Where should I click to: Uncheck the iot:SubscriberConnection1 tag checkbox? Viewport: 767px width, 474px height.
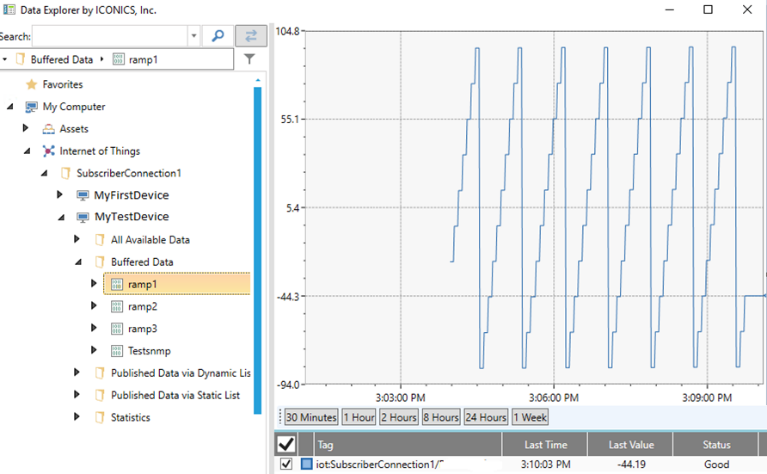(x=285, y=465)
